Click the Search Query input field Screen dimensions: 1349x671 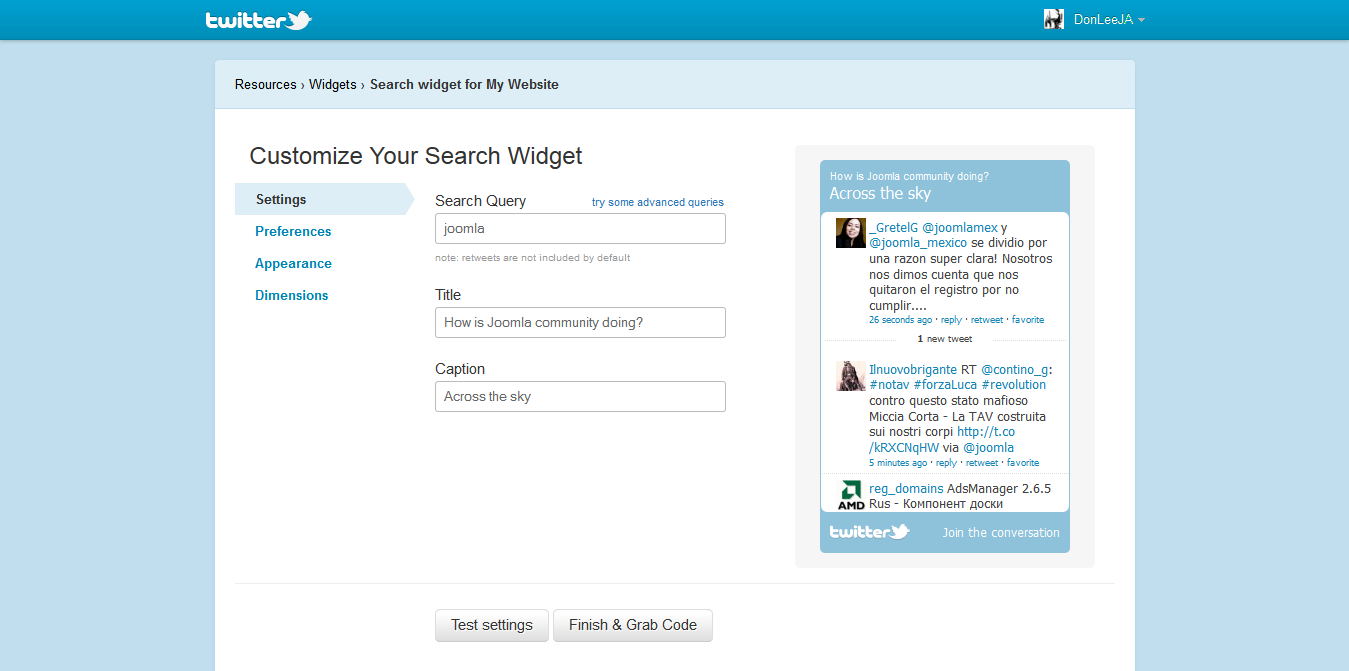[580, 229]
